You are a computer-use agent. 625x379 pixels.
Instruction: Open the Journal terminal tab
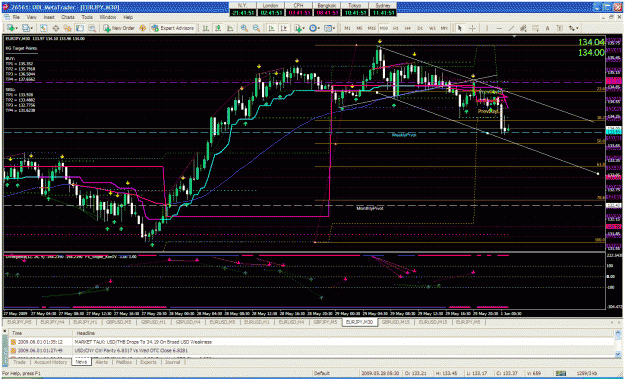click(172, 362)
